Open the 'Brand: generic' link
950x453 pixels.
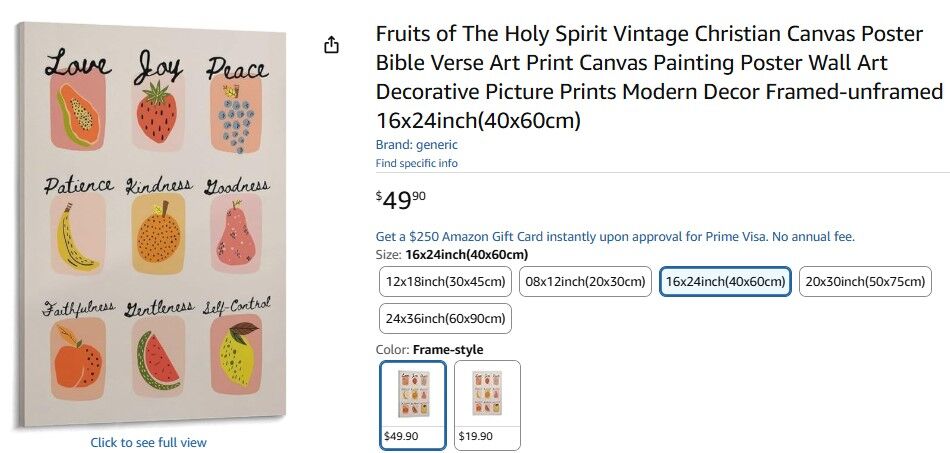(416, 145)
